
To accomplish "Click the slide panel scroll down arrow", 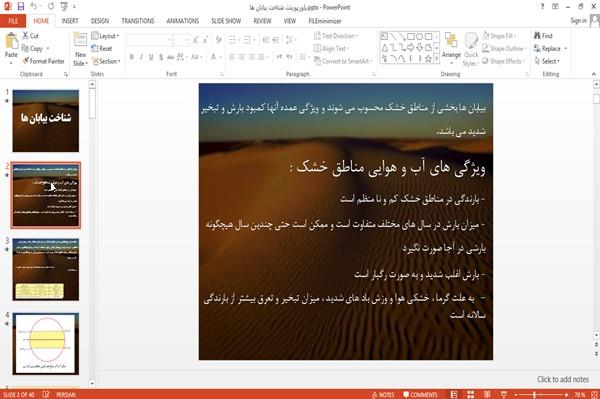I will 92,383.
